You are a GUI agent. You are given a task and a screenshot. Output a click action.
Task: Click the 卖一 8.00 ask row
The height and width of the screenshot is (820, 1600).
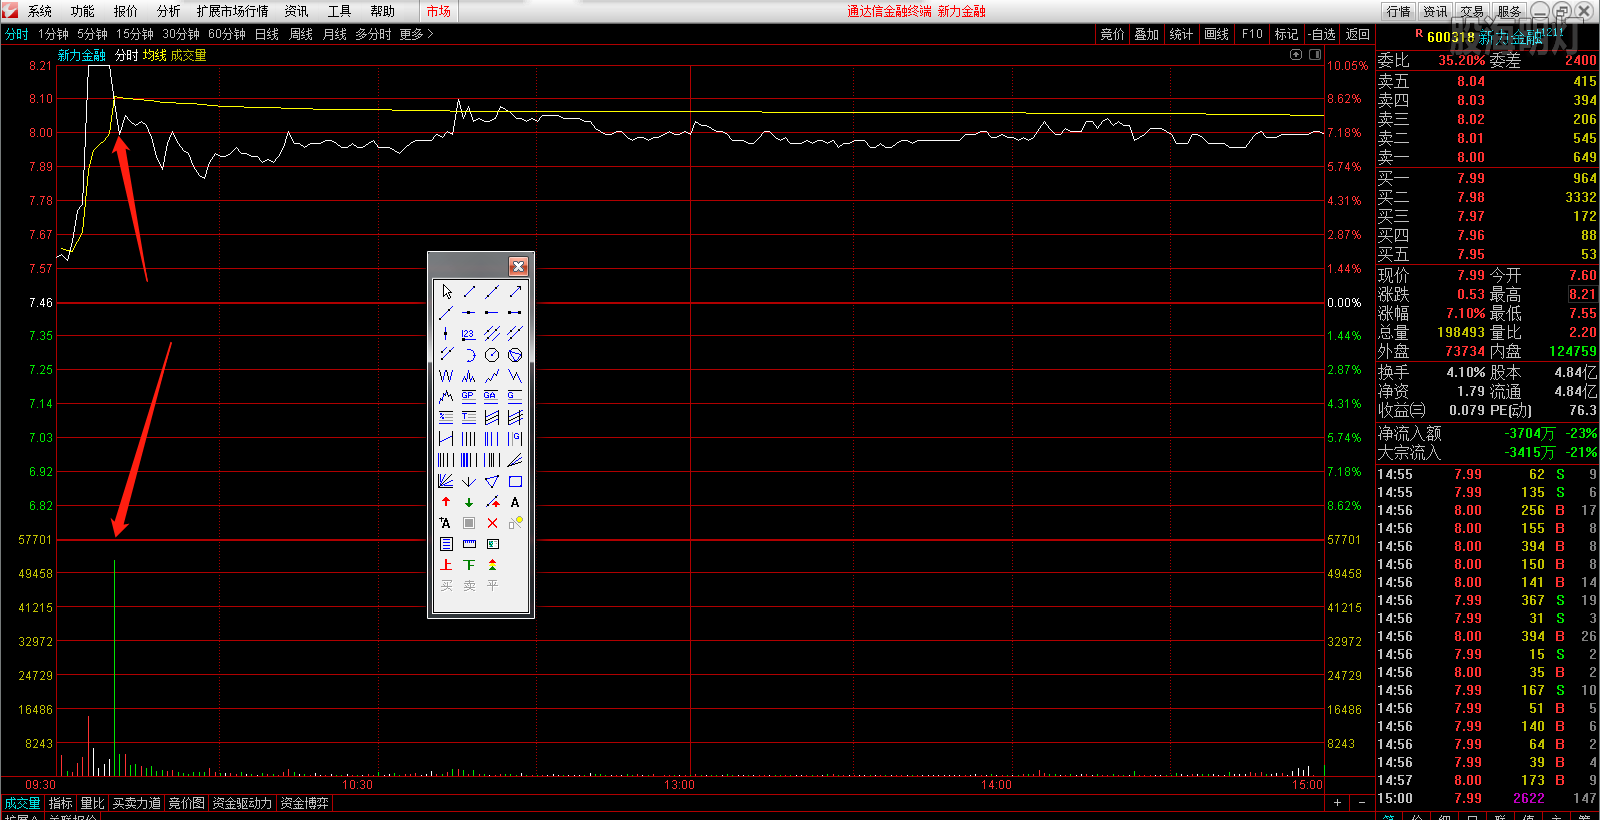[x=1487, y=157]
